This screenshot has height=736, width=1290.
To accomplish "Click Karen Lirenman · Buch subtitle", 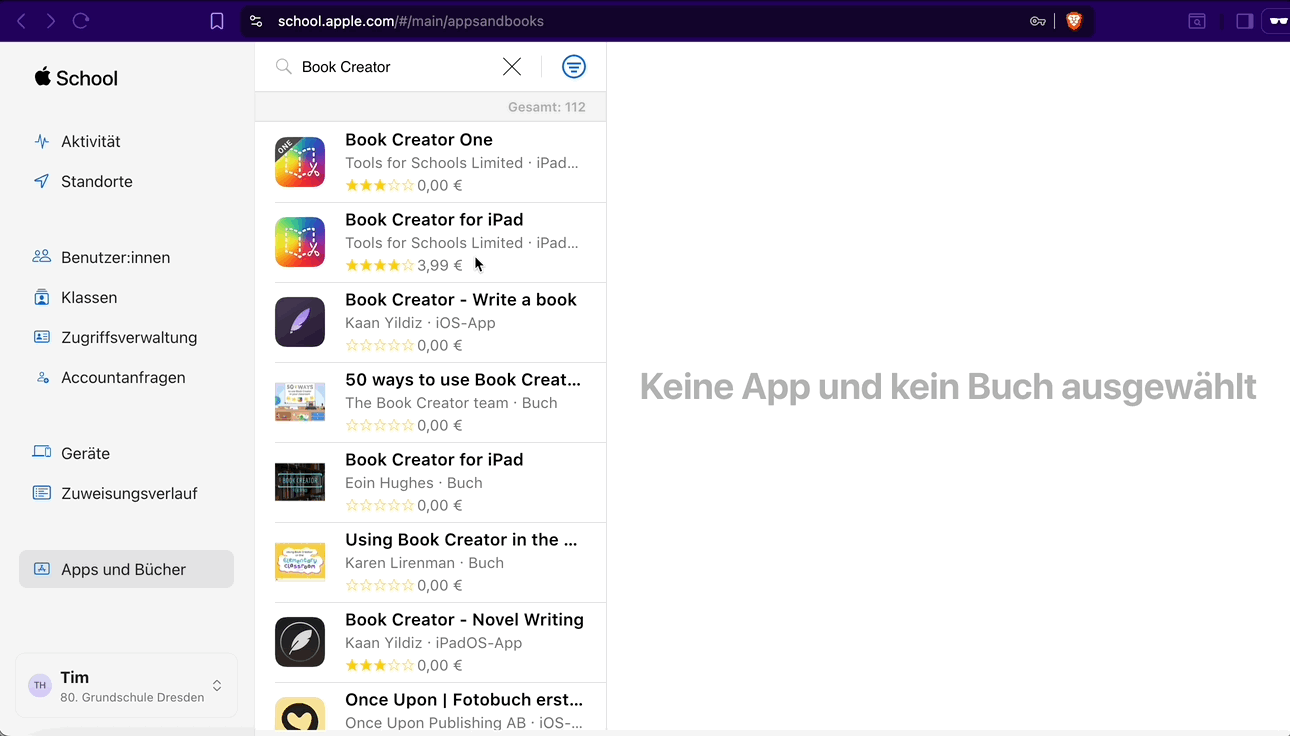I will pos(424,563).
